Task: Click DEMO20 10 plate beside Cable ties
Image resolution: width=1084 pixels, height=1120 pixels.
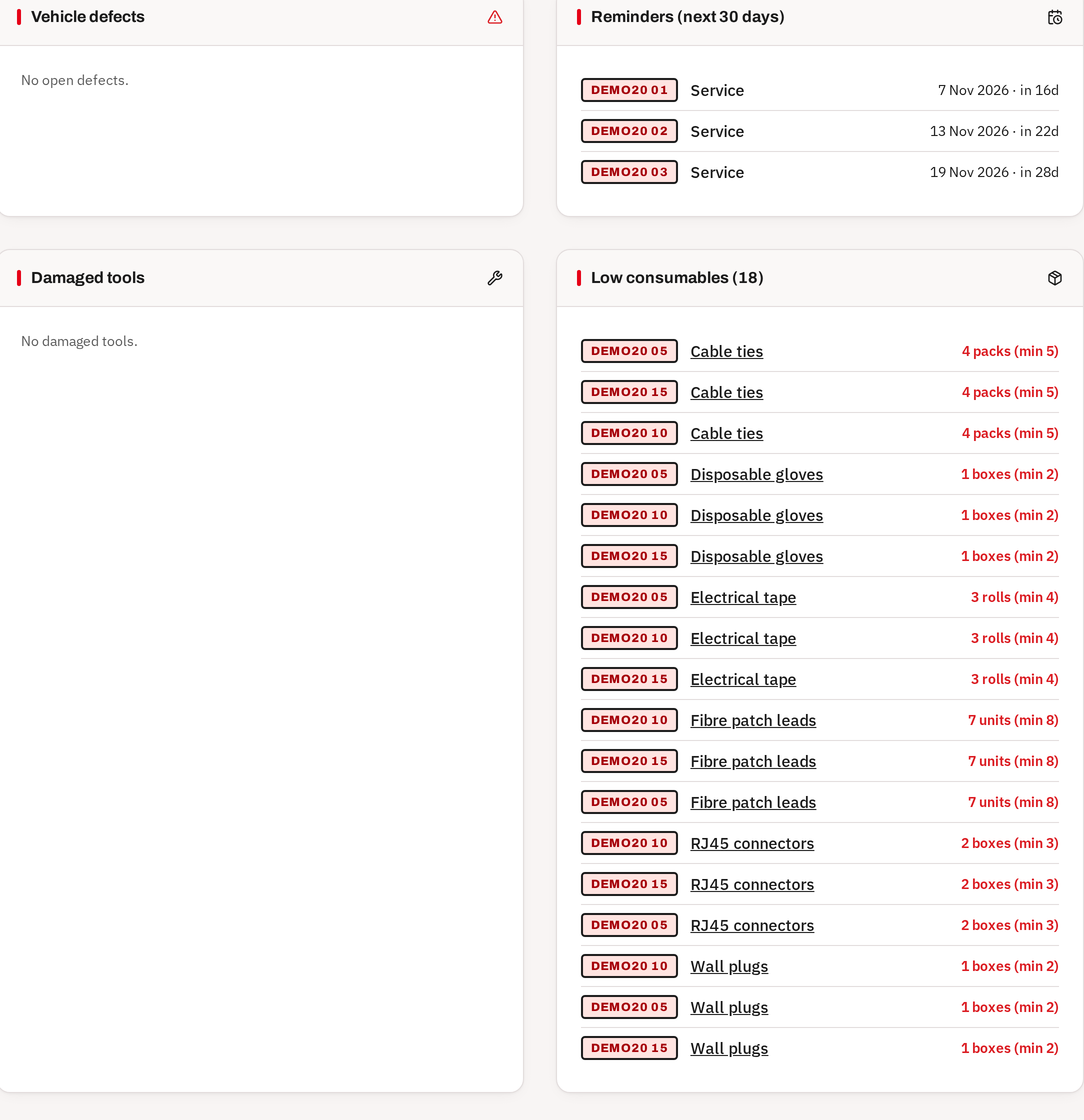Action: pyautogui.click(x=629, y=433)
